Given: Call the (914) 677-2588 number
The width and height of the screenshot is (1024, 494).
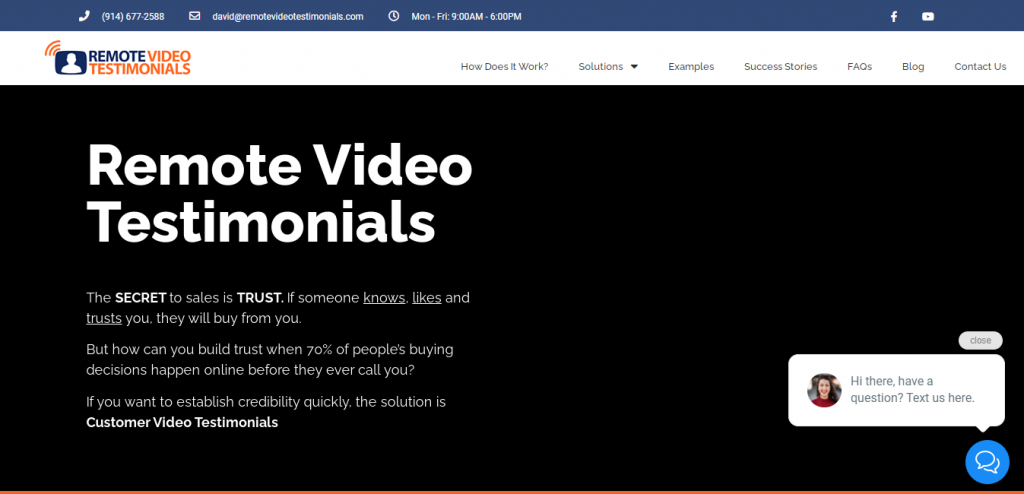Looking at the screenshot, I should click(133, 16).
